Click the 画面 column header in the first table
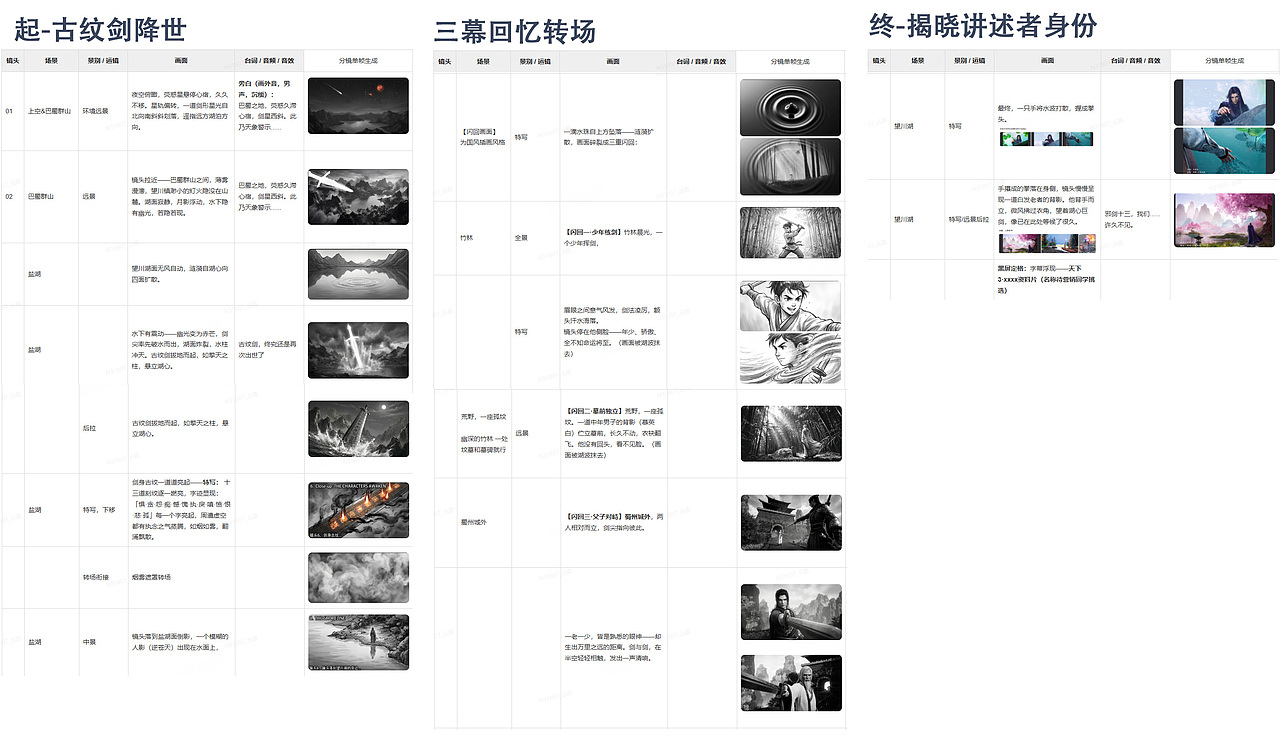 point(180,61)
